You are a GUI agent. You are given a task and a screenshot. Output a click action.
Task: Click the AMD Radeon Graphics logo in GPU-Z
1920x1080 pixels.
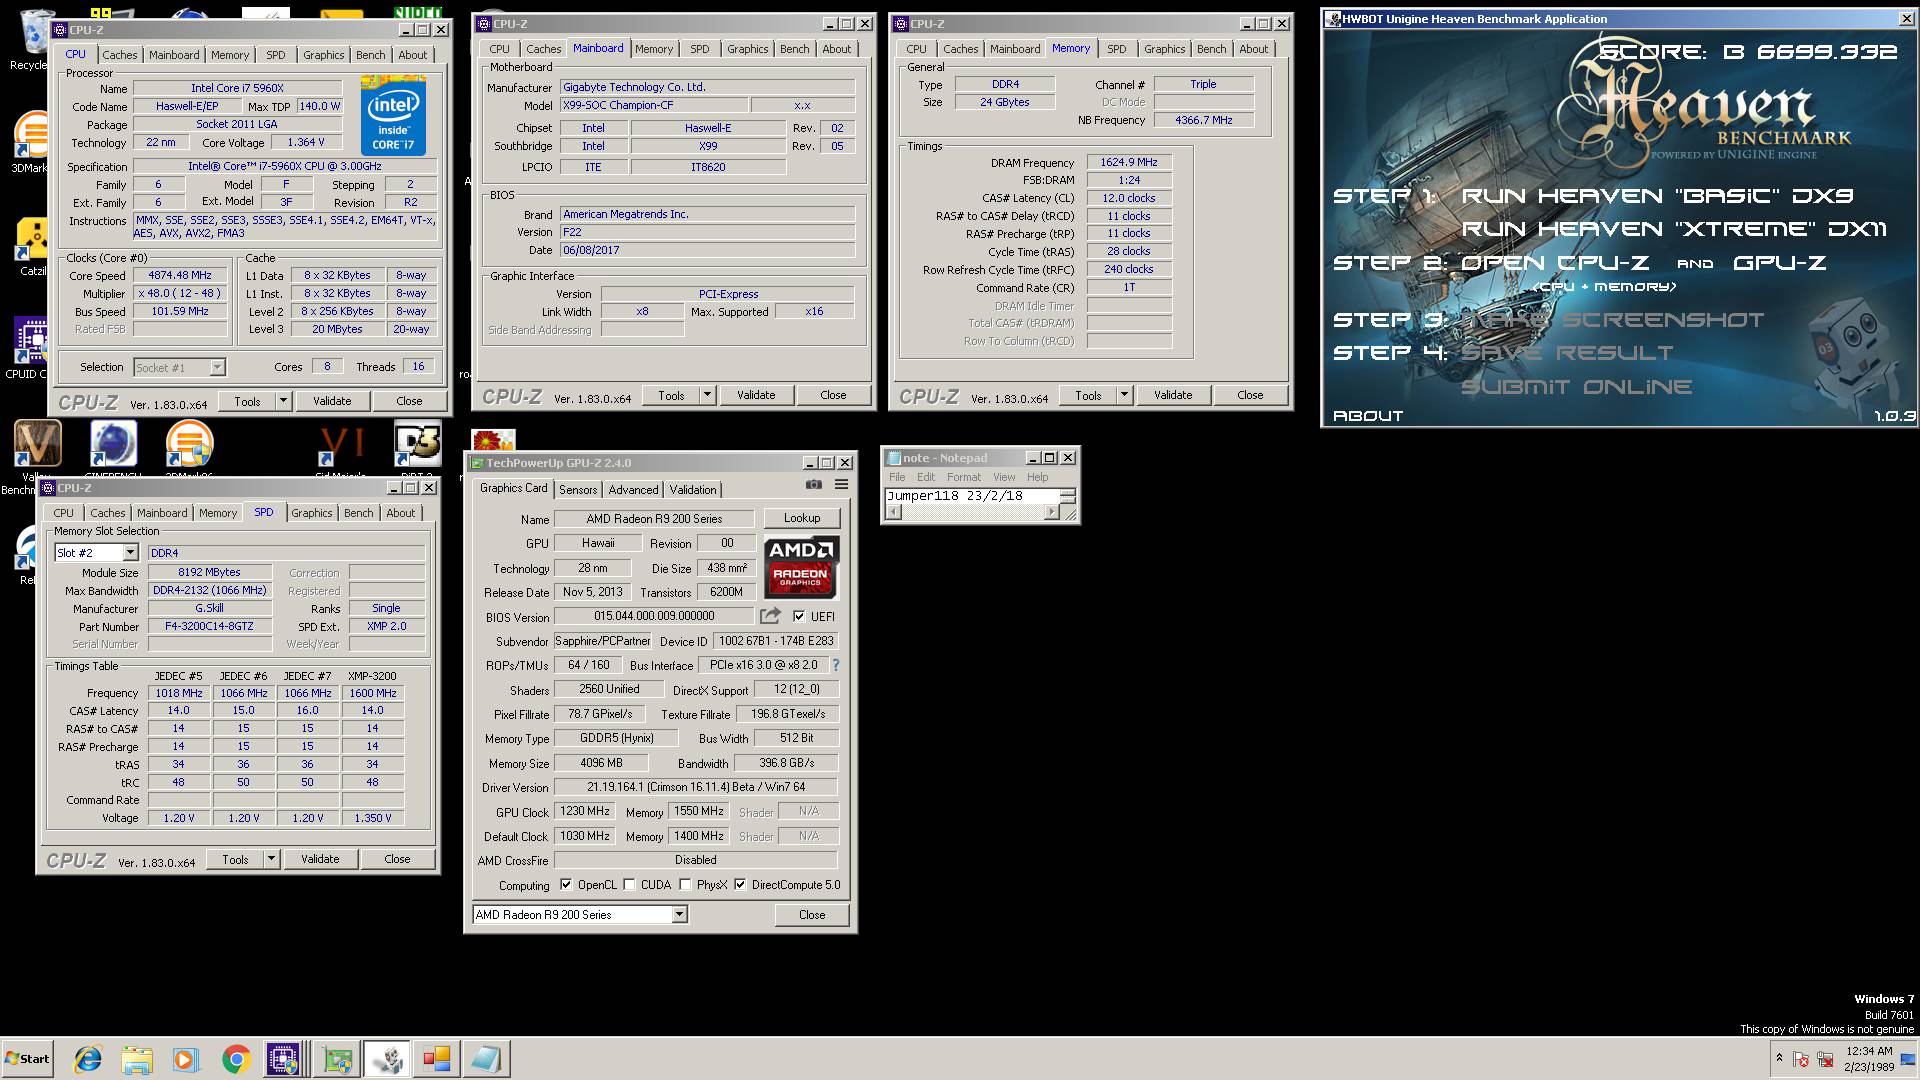[802, 567]
